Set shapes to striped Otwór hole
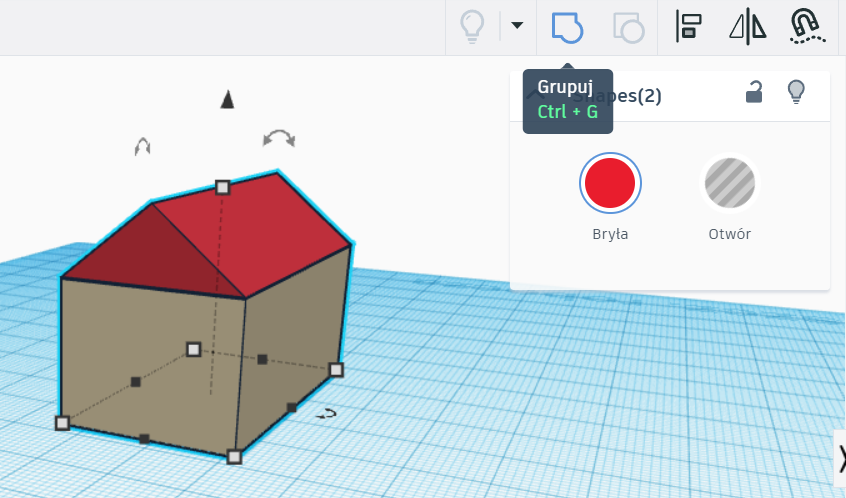This screenshot has width=846, height=498. [x=729, y=183]
